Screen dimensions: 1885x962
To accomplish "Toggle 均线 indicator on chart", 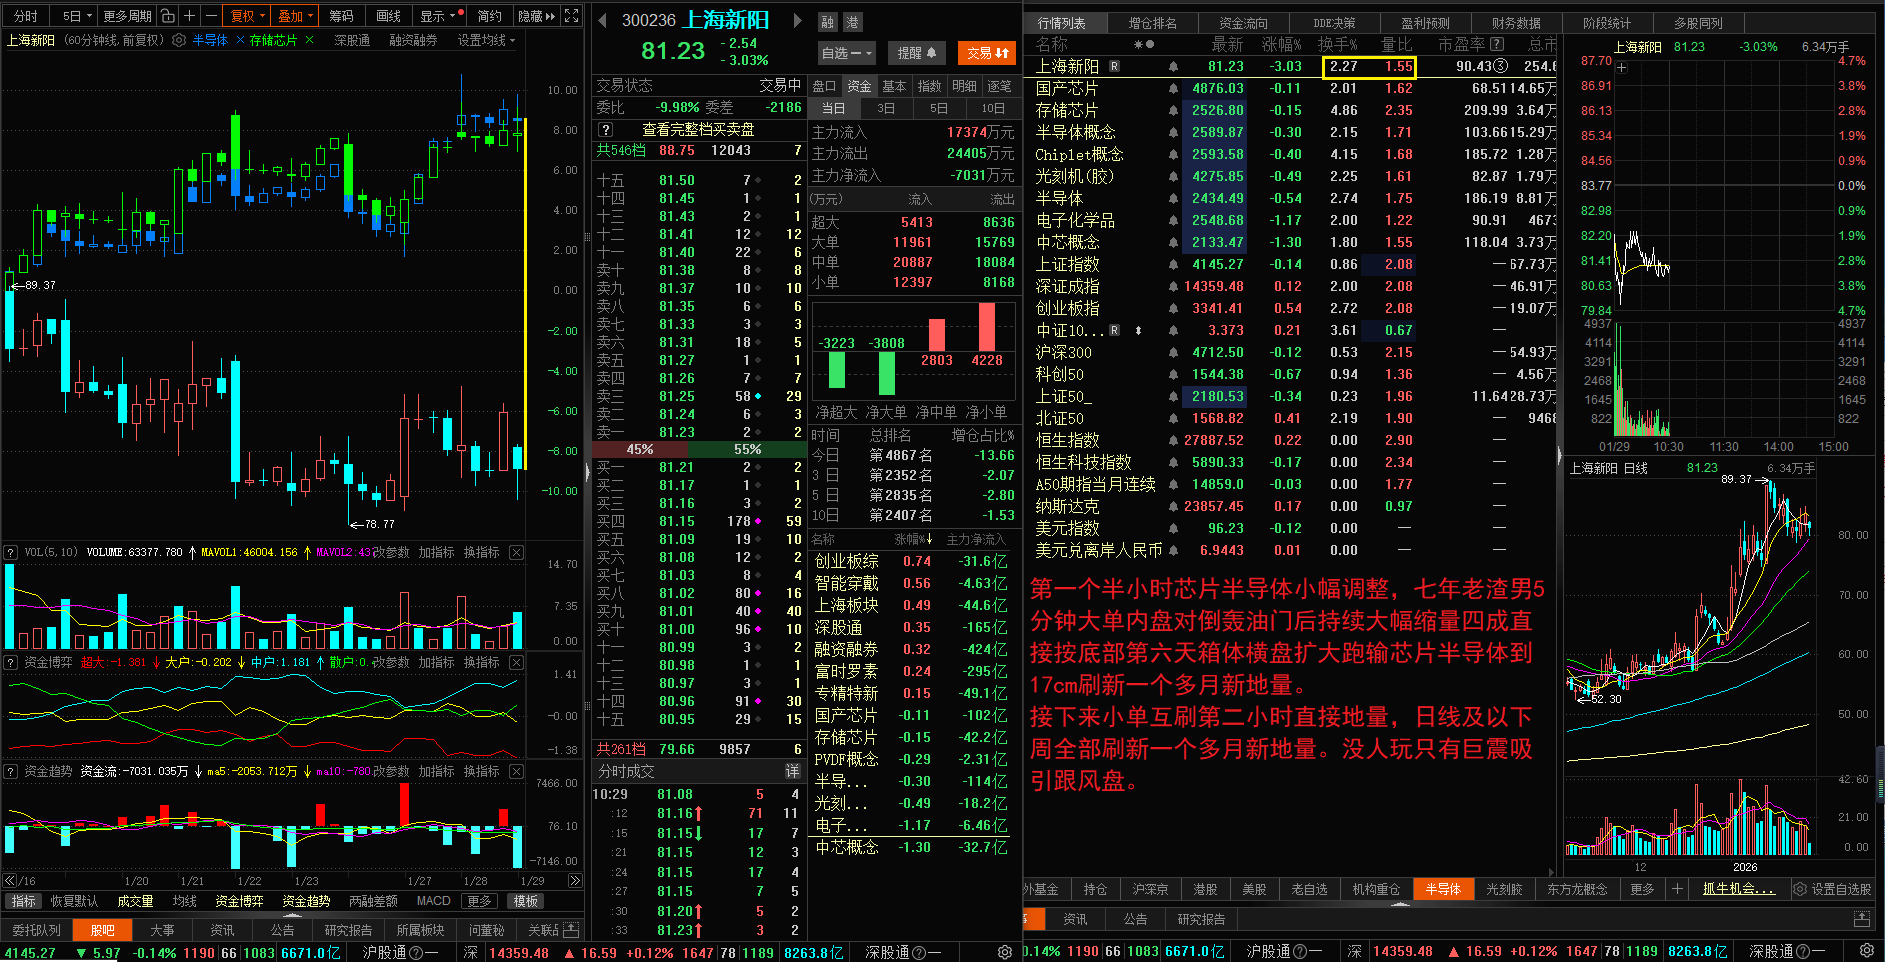I will coord(185,901).
